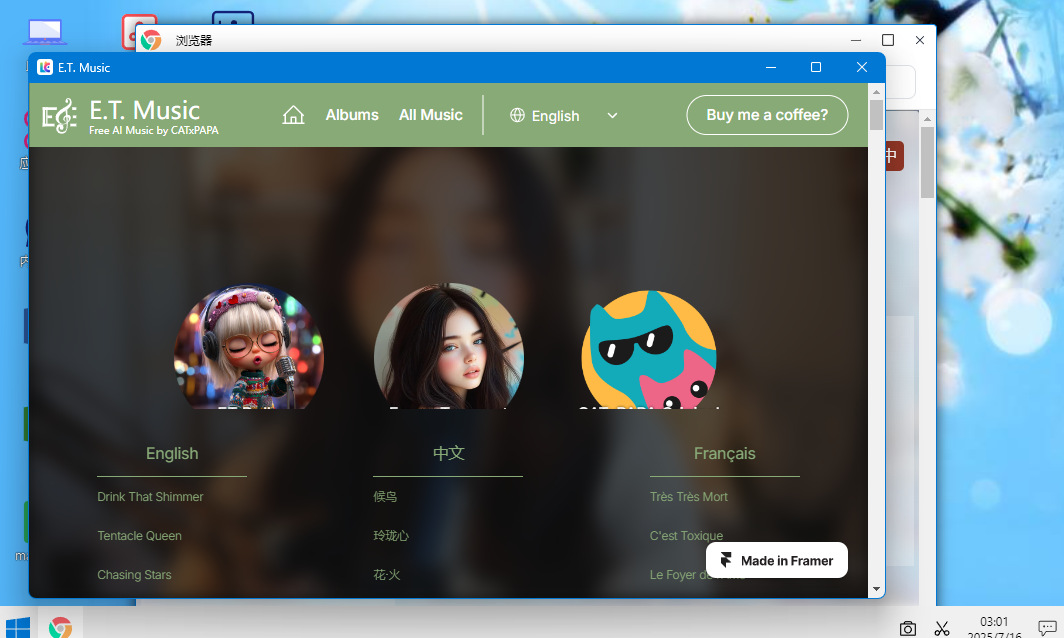This screenshot has height=638, width=1064.
Task: Expand the English language dropdown chevron
Action: pyautogui.click(x=612, y=115)
